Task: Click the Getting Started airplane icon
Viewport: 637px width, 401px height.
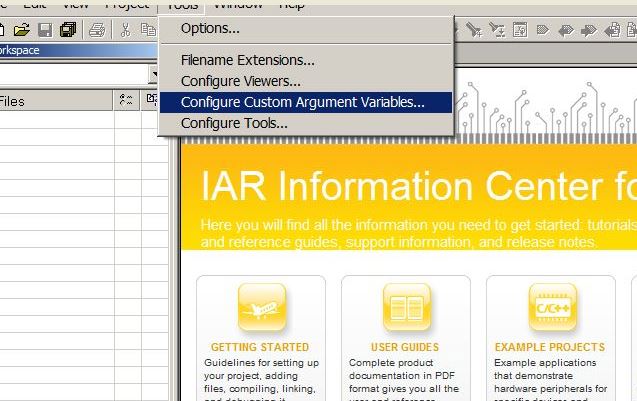Action: pyautogui.click(x=262, y=307)
